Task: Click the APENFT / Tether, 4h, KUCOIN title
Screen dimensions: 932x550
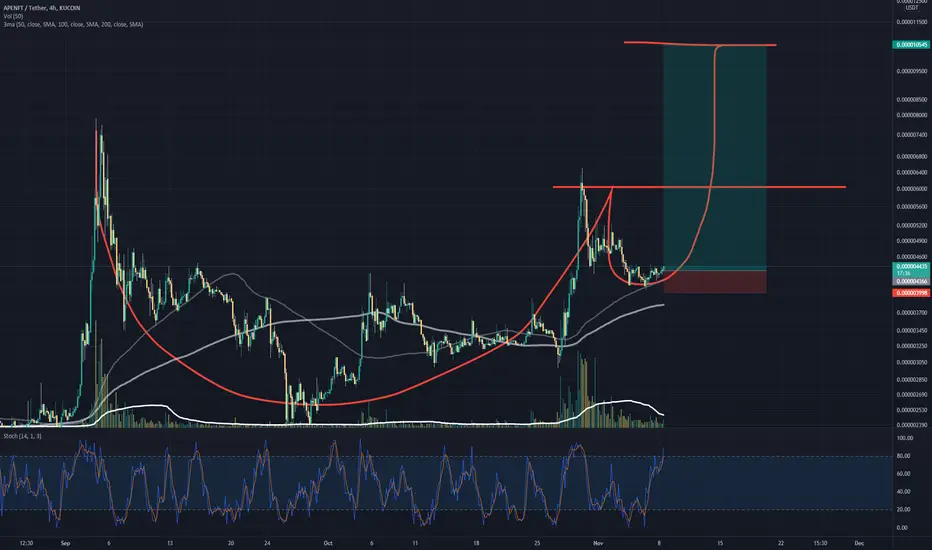Action: pos(42,8)
